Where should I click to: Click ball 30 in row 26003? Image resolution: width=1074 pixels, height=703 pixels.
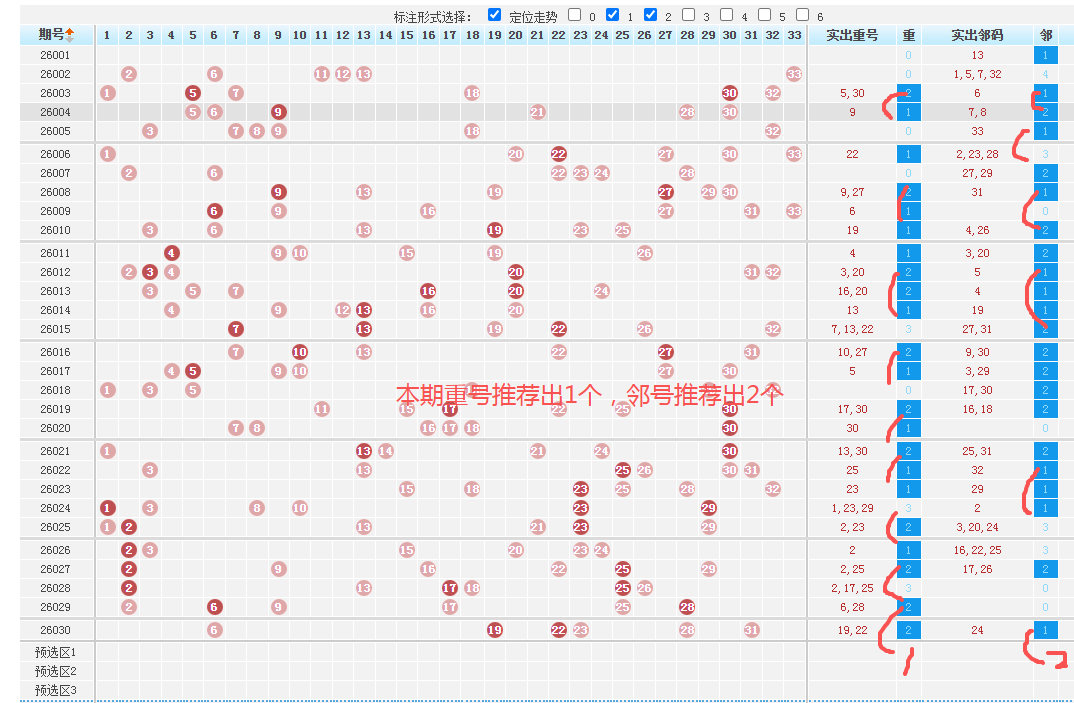coord(730,93)
